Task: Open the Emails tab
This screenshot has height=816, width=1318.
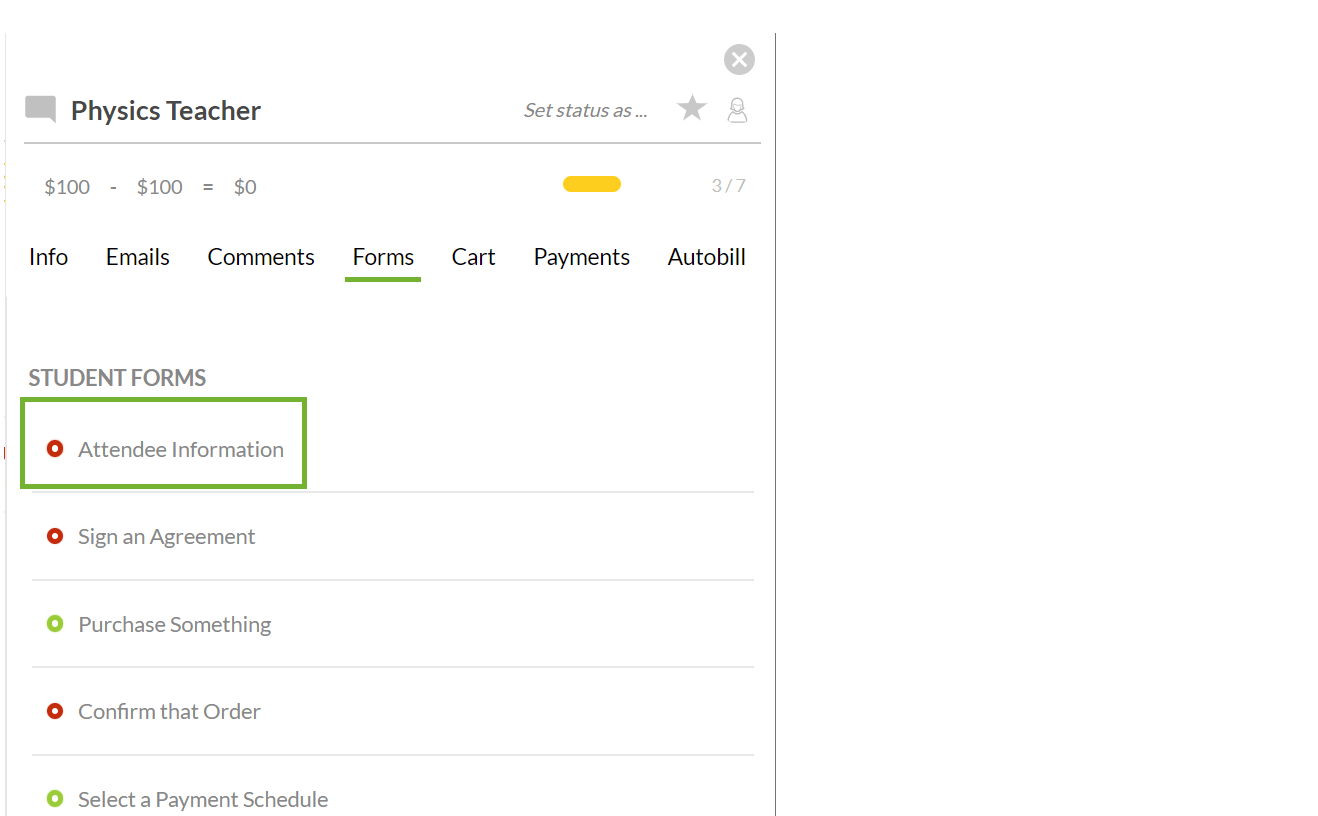Action: coord(138,257)
